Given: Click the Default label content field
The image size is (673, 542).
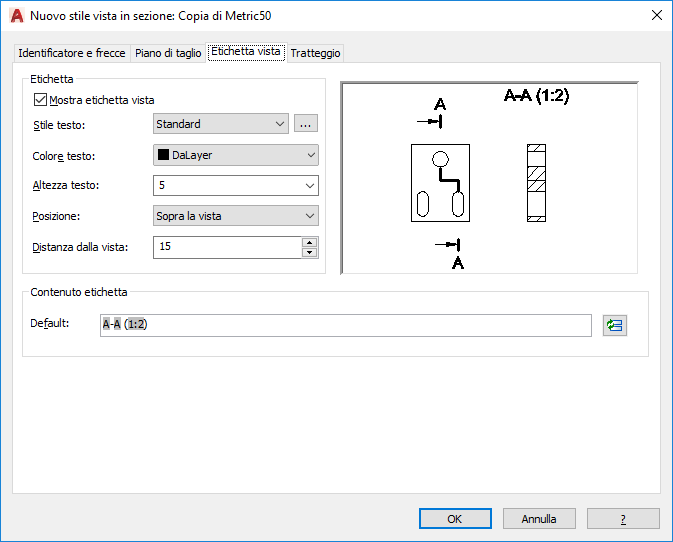Looking at the screenshot, I should point(345,325).
